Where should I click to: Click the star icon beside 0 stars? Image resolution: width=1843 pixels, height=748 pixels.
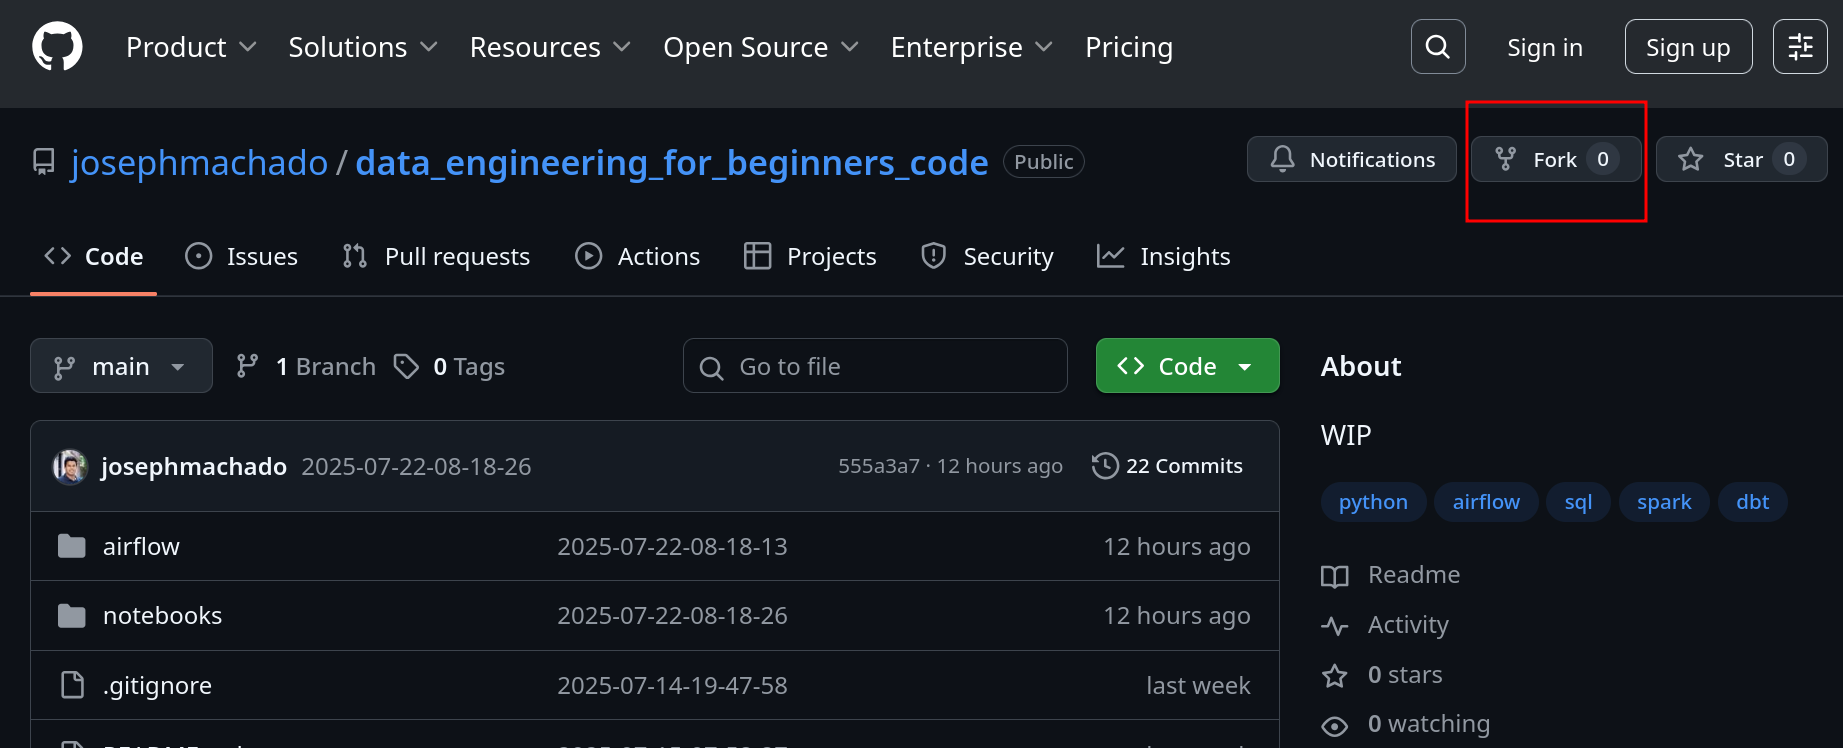tap(1335, 676)
